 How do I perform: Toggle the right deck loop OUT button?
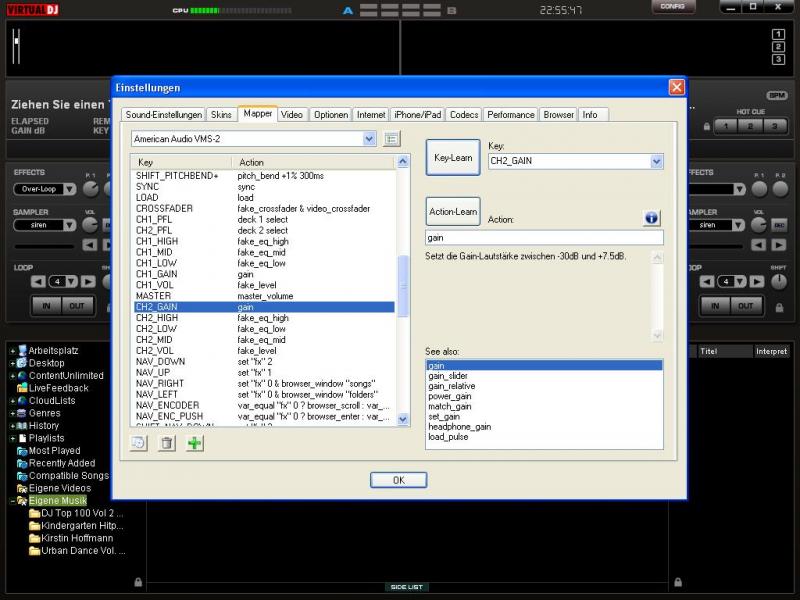[x=745, y=306]
